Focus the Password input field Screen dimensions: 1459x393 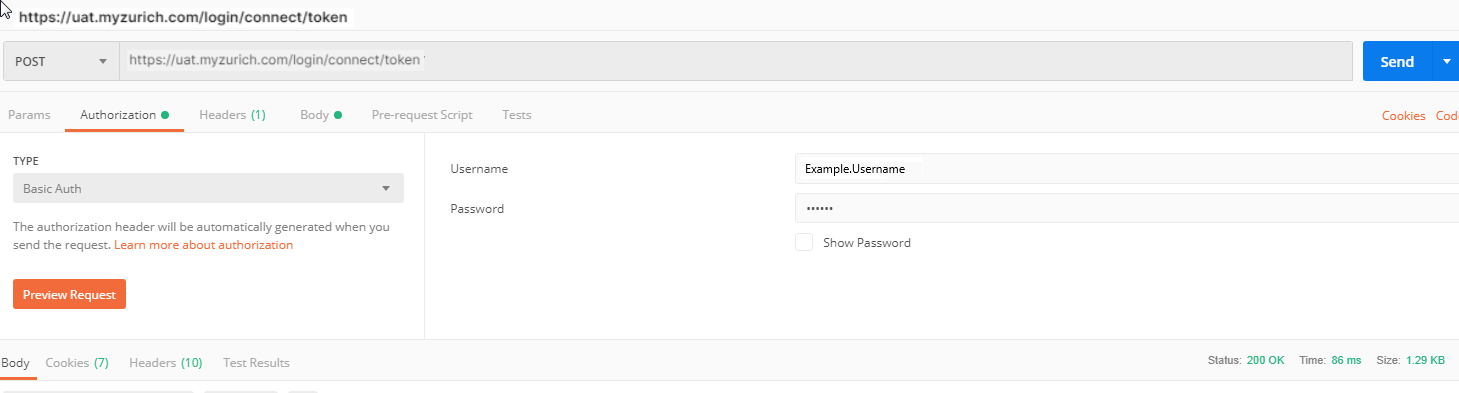pyautogui.click(x=1127, y=208)
